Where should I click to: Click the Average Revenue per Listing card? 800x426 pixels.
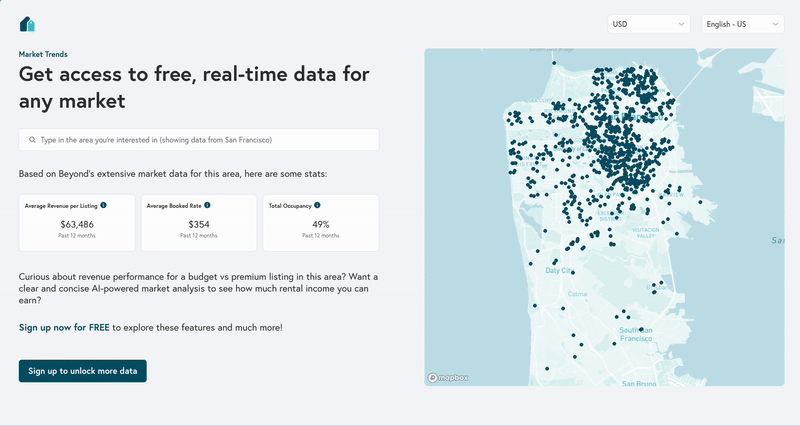[77, 223]
